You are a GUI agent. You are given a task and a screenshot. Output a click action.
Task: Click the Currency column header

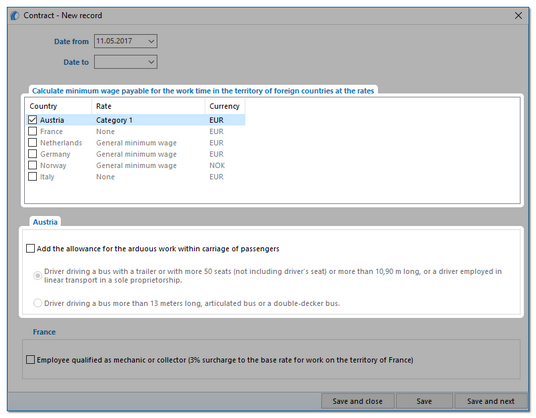(x=225, y=106)
